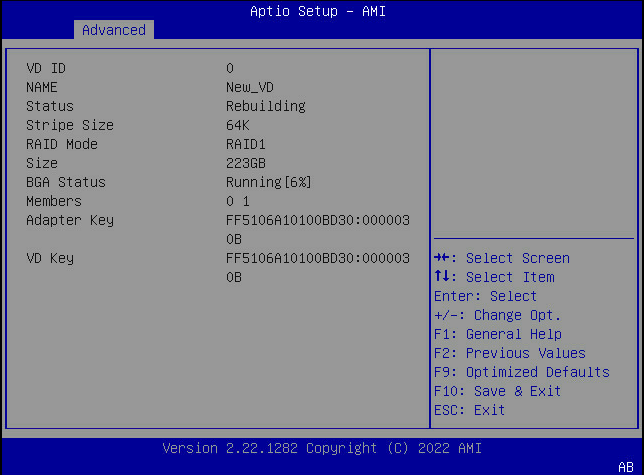This screenshot has height=475, width=644.
Task: Select the Status row label
Action: pos(49,106)
